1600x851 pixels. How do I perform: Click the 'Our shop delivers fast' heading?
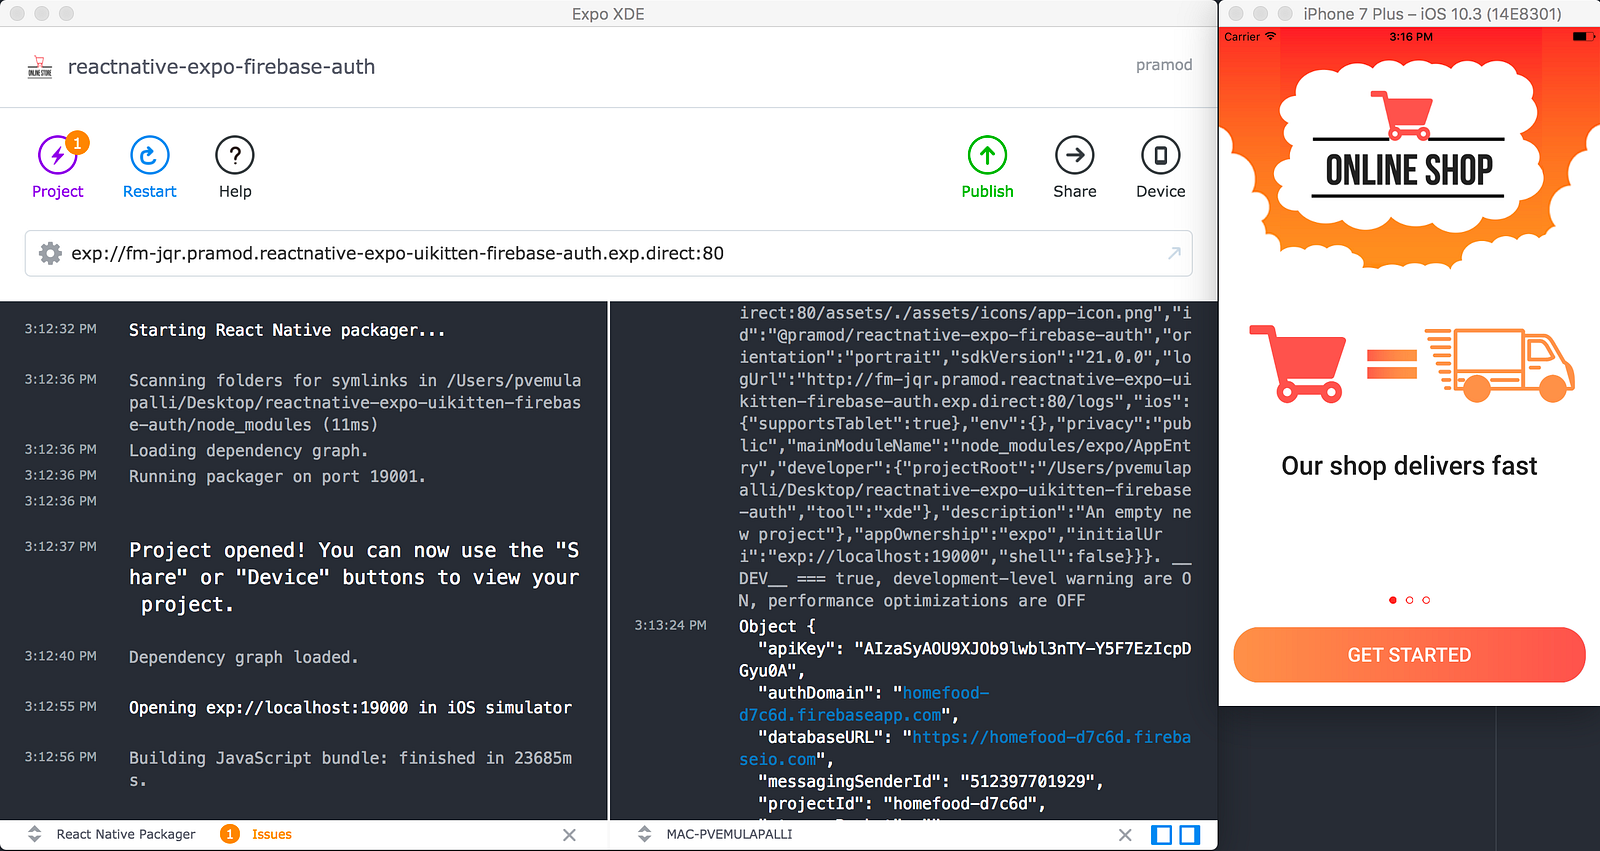point(1409,466)
